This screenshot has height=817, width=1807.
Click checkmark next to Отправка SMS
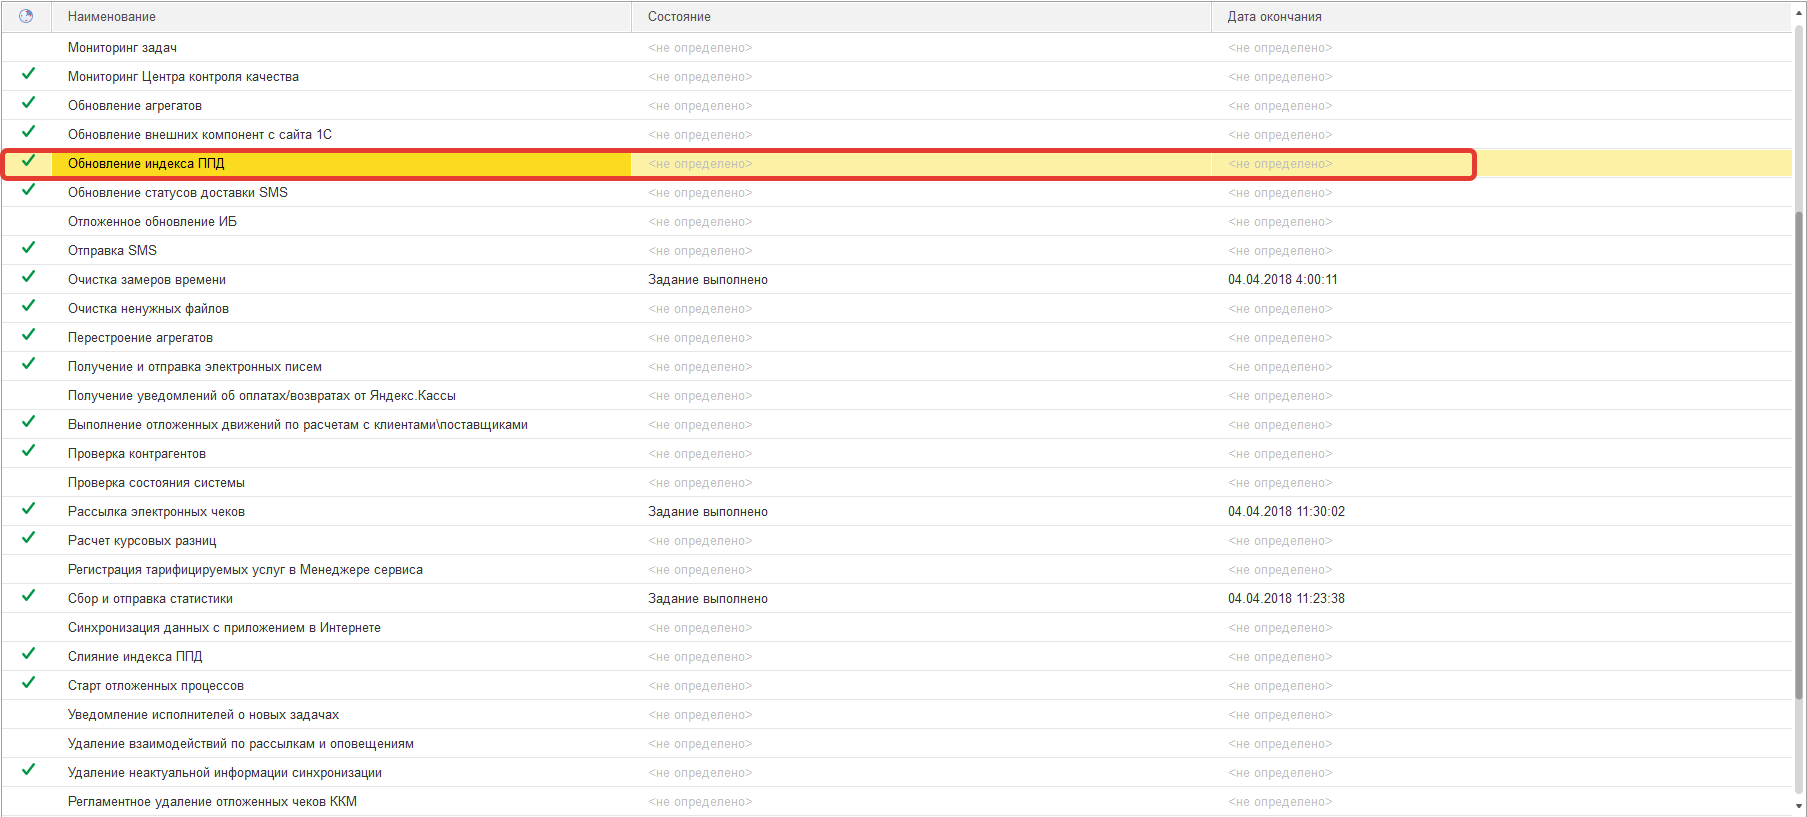coord(28,248)
